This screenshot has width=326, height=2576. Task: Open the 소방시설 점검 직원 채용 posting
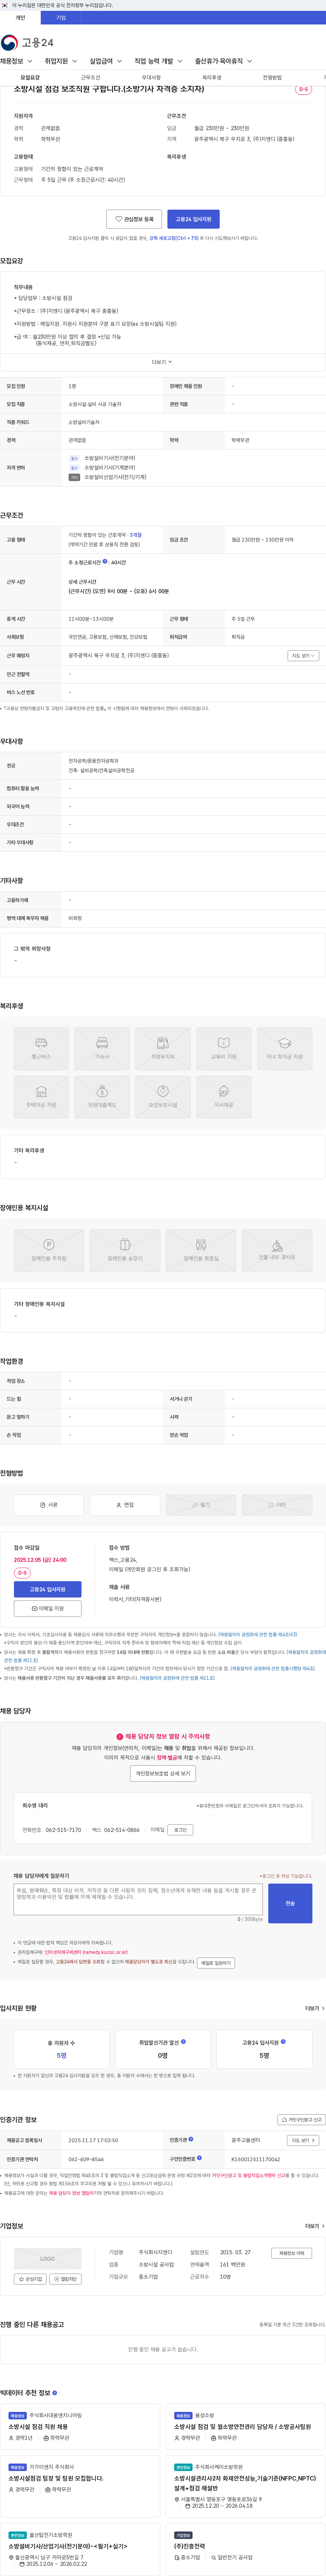point(38,2427)
